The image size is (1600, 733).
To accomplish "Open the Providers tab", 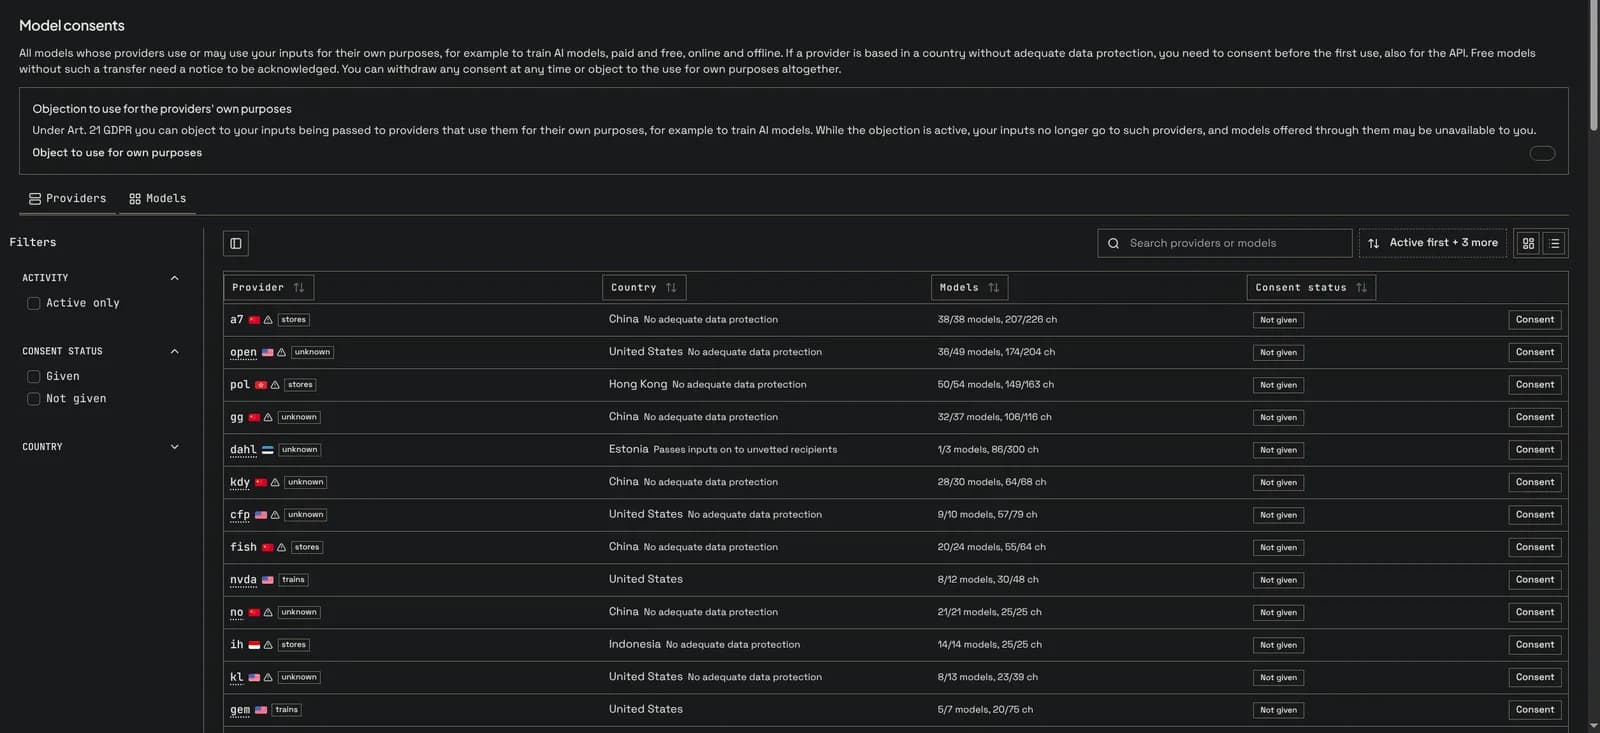I will pyautogui.click(x=67, y=199).
